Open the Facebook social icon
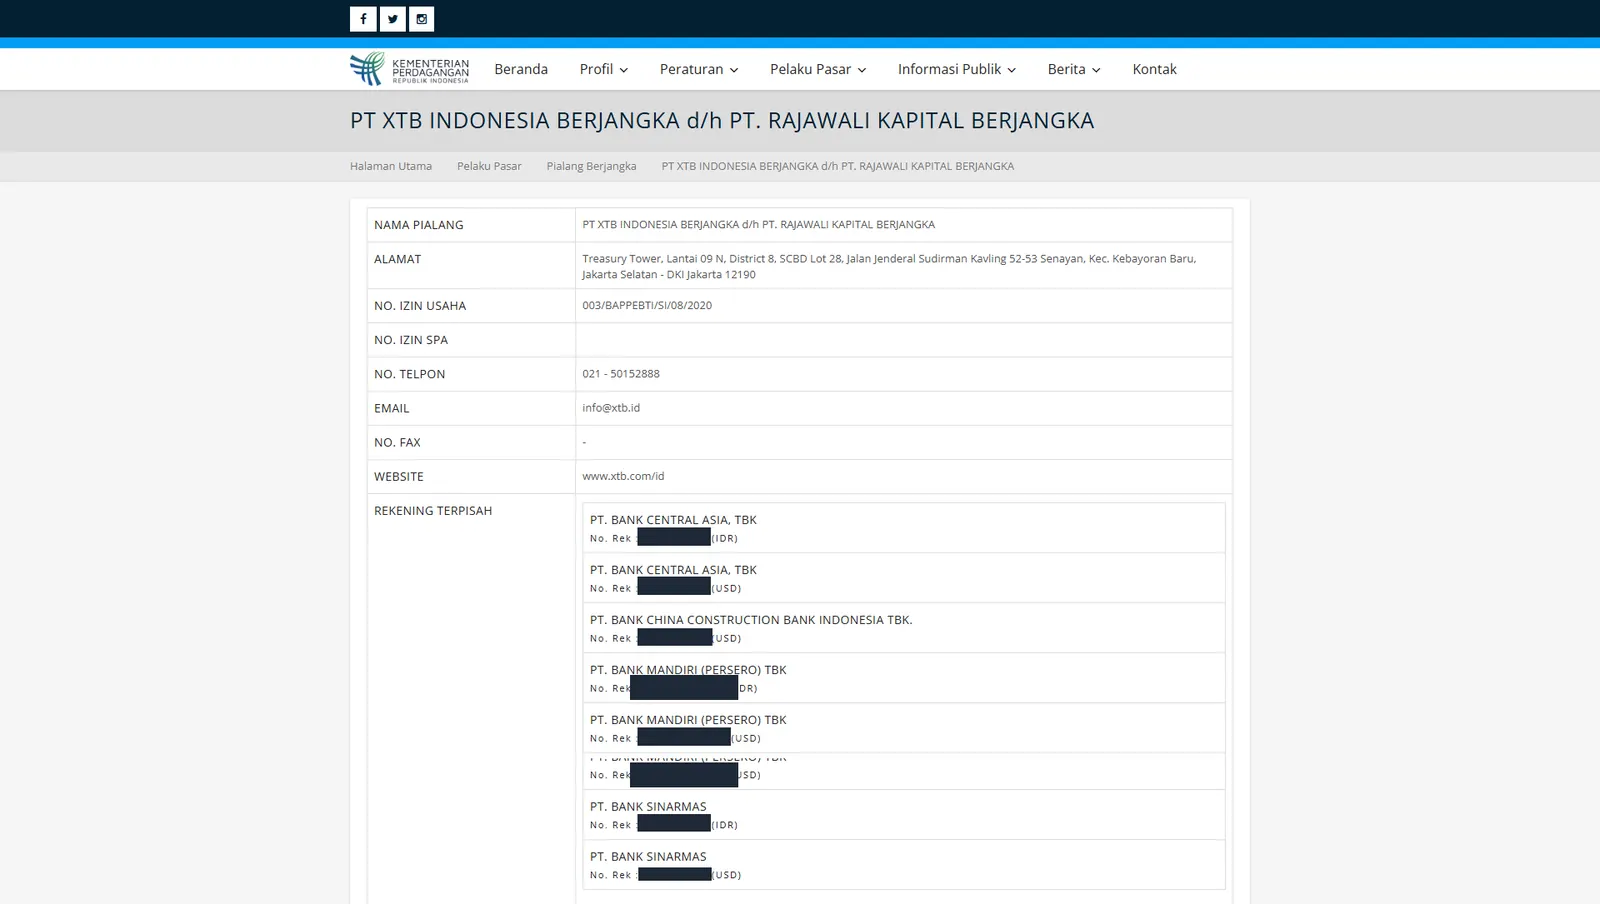 (x=363, y=19)
